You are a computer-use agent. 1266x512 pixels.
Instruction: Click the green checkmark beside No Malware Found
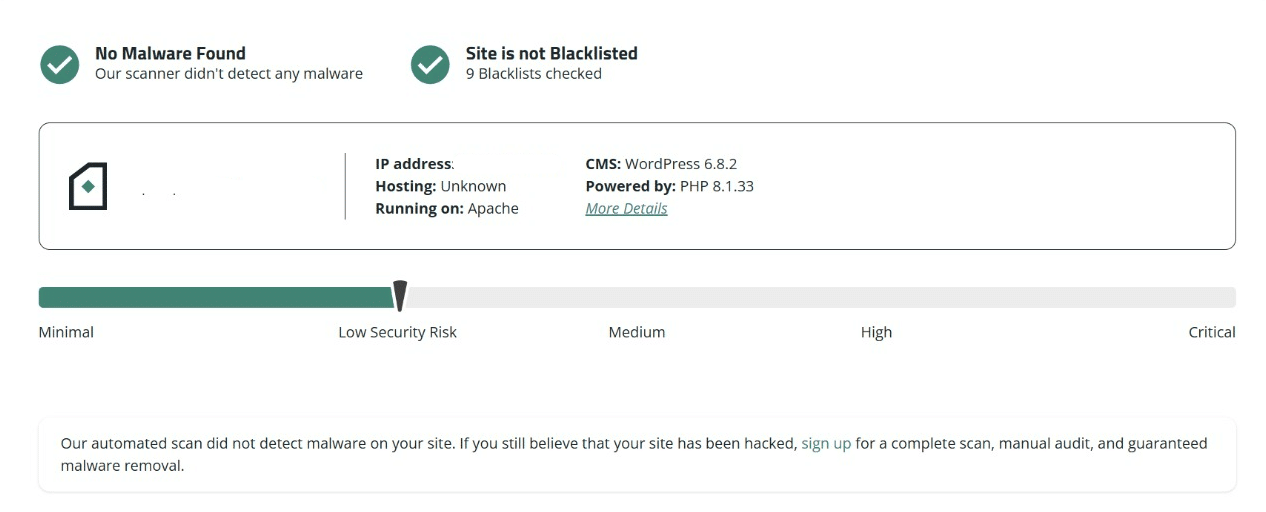60,64
